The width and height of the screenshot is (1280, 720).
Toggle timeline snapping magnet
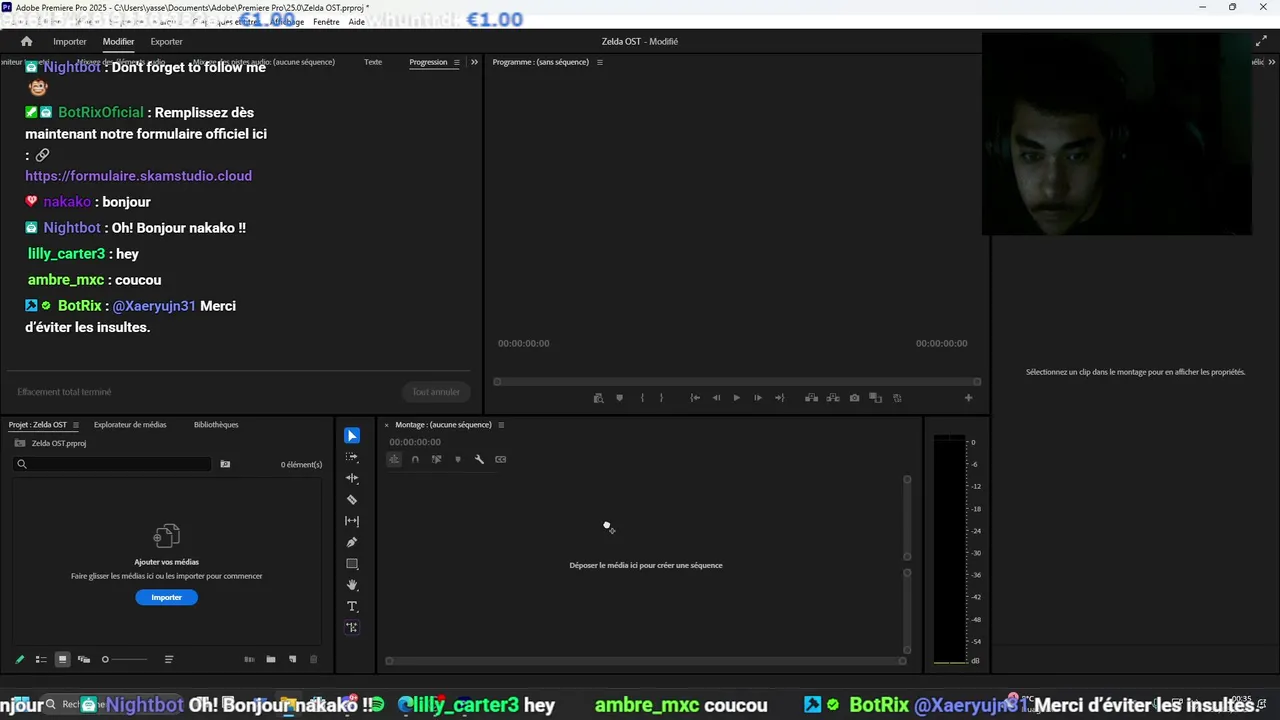tap(415, 459)
